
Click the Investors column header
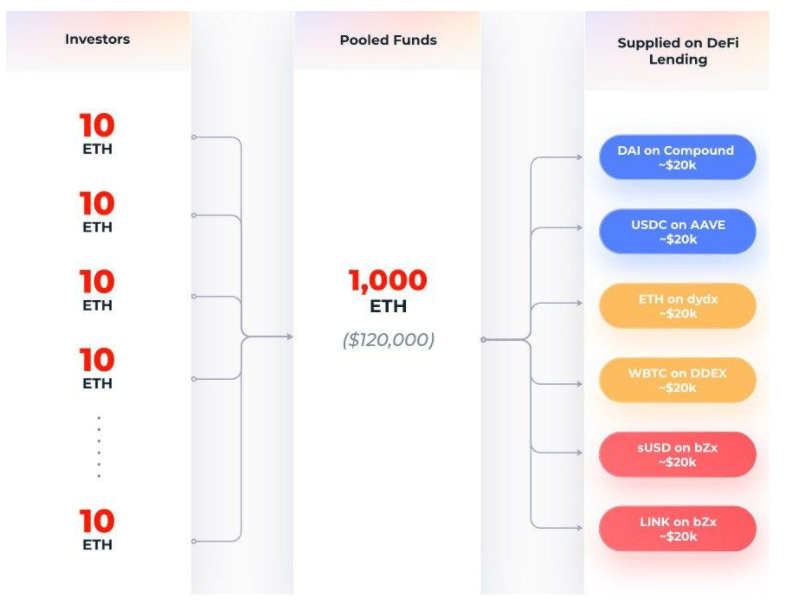click(x=97, y=40)
